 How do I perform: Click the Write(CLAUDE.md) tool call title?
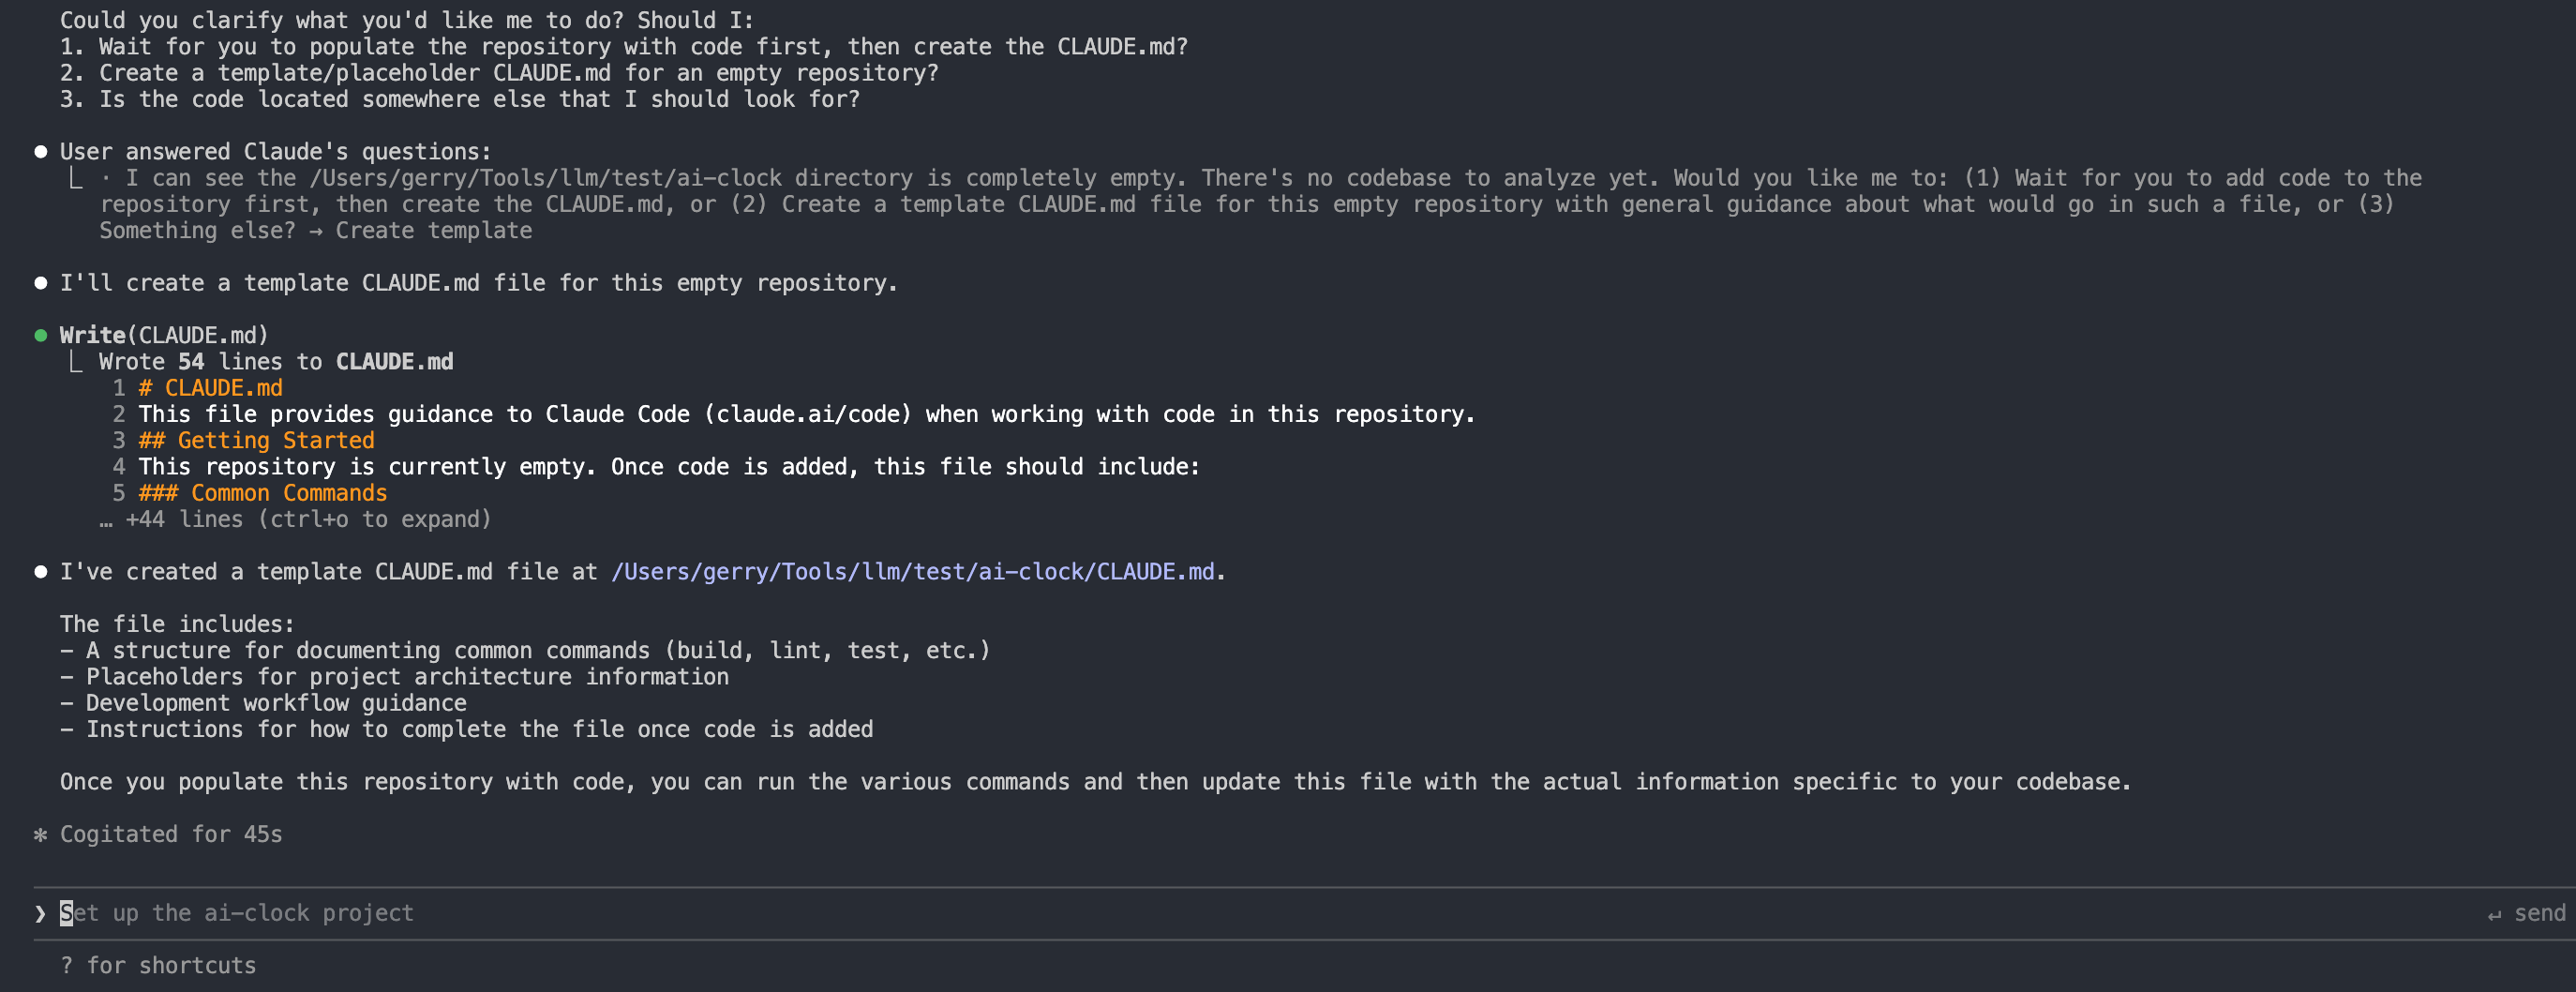pos(164,336)
